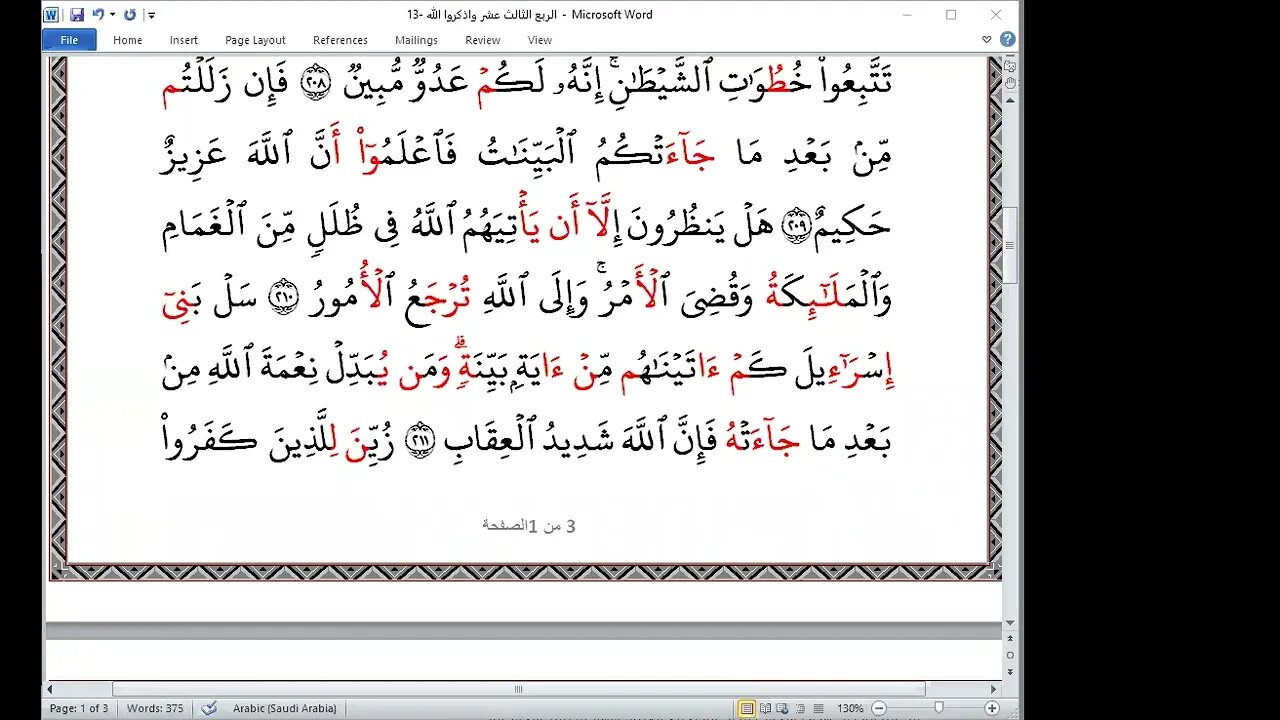
Task: Switch to the Insert ribbon tab
Action: [184, 40]
